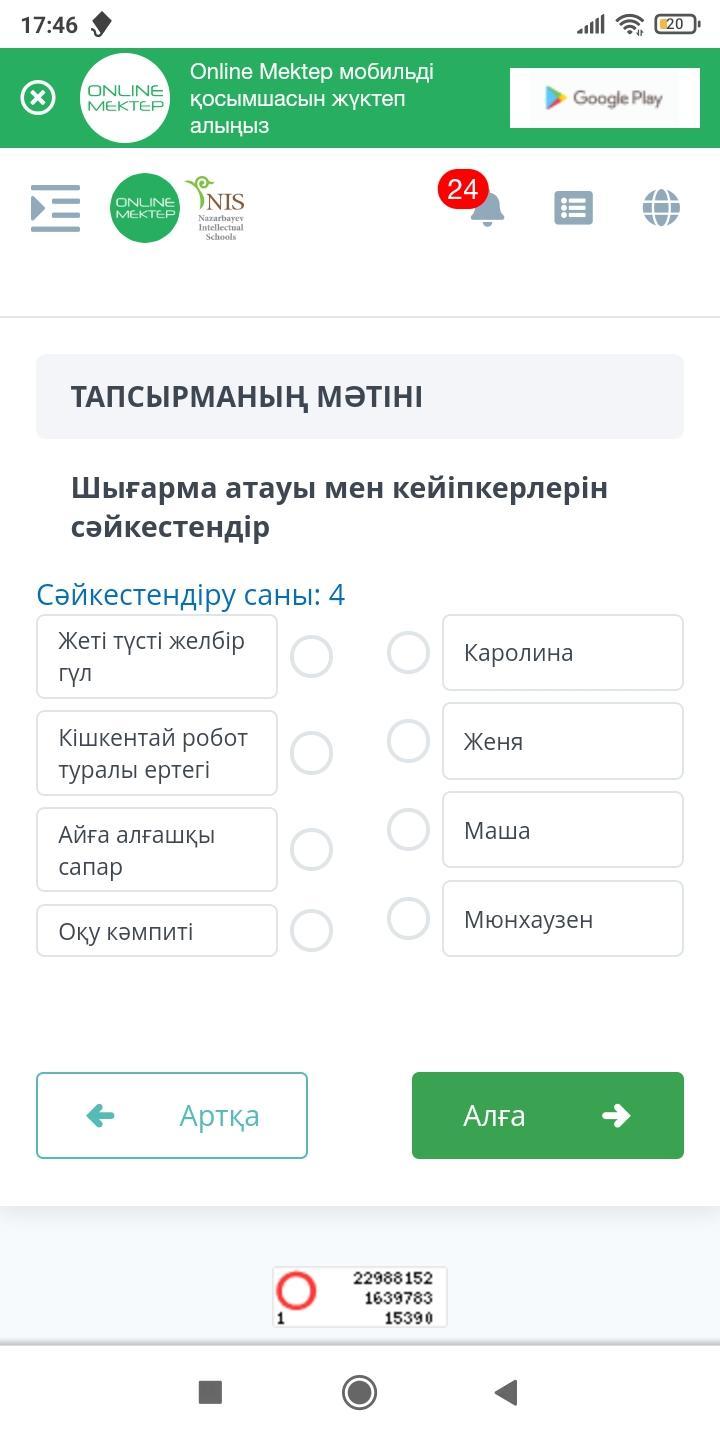Open the list view icon in header

[x=573, y=208]
